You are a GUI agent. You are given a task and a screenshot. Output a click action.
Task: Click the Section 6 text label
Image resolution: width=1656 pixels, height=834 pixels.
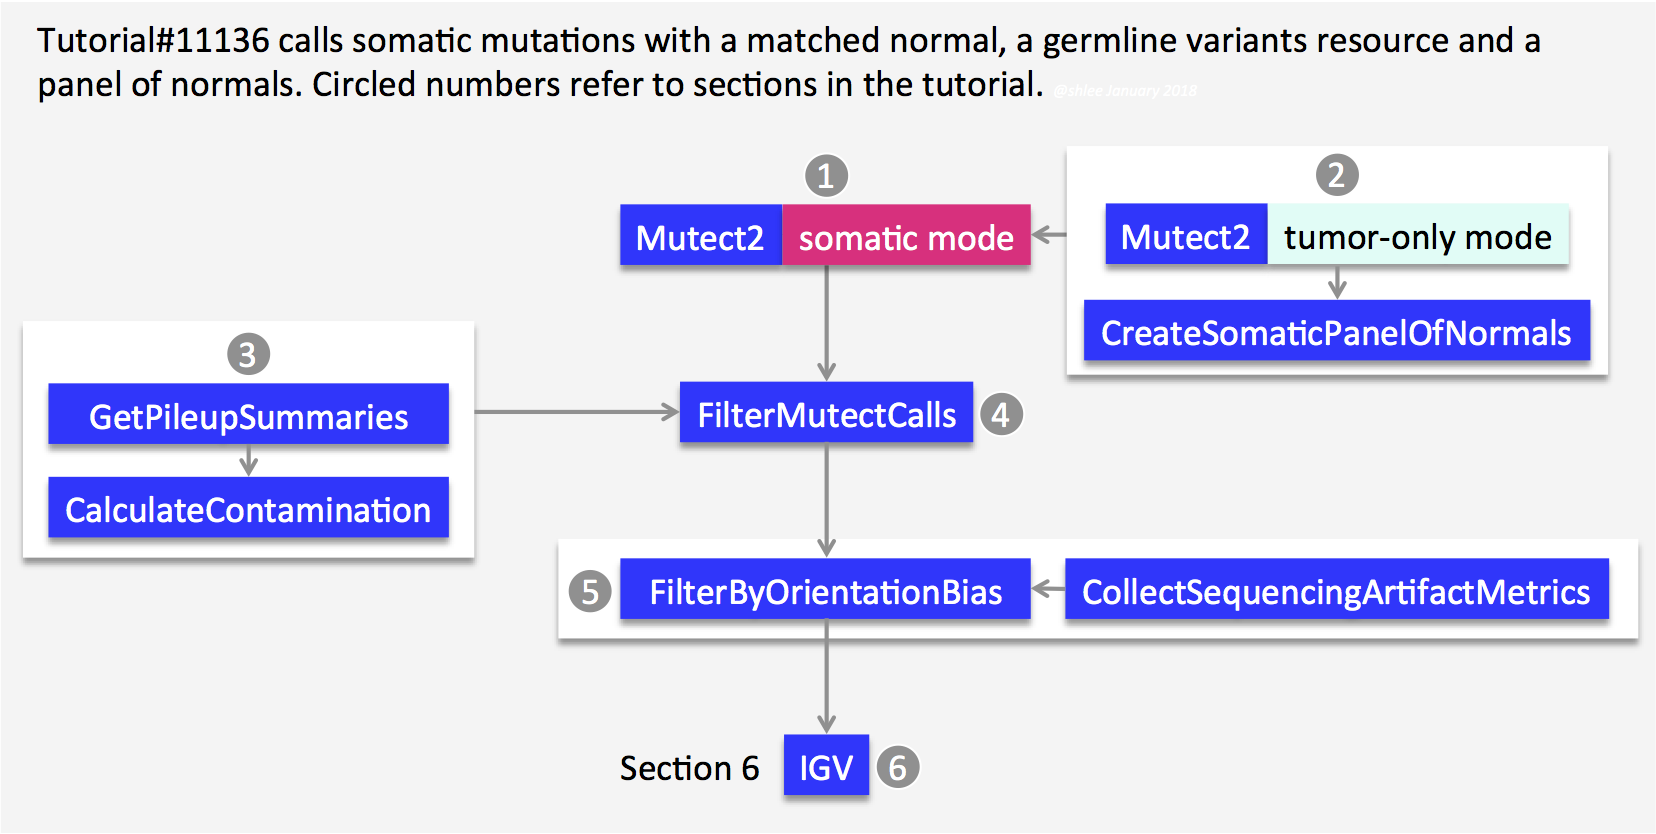point(689,768)
